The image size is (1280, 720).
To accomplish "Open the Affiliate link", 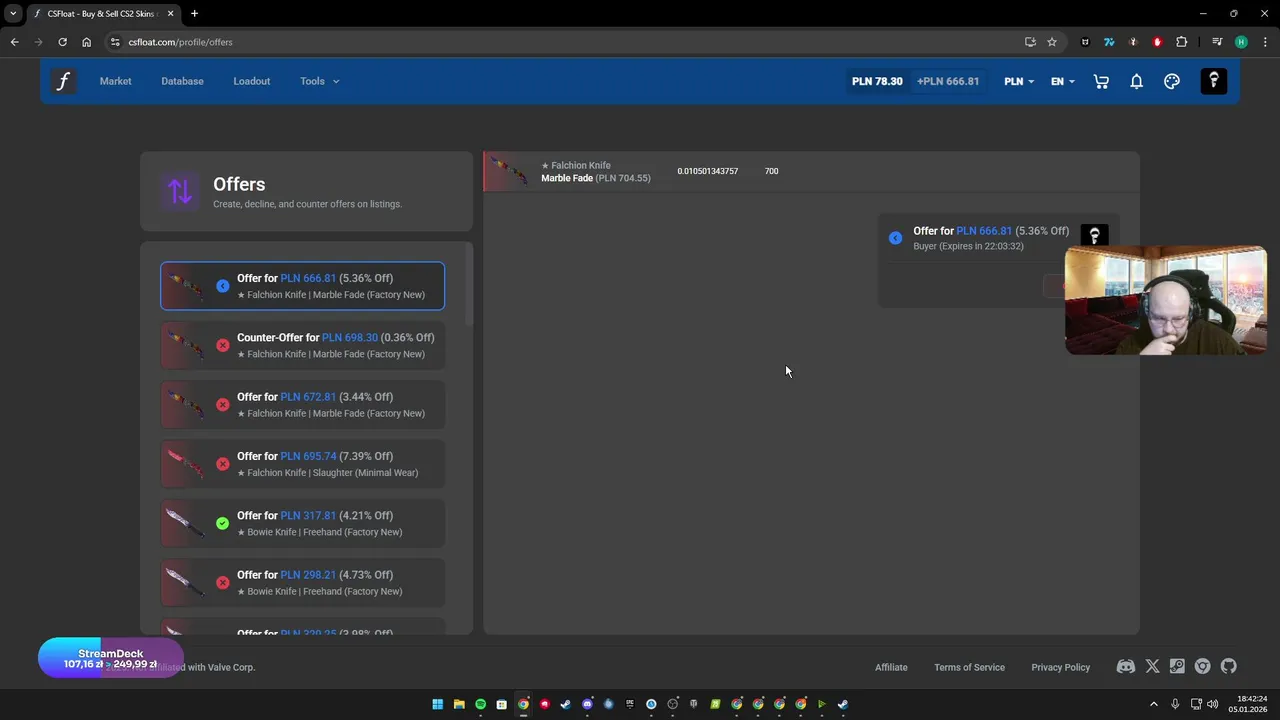I will pyautogui.click(x=891, y=667).
